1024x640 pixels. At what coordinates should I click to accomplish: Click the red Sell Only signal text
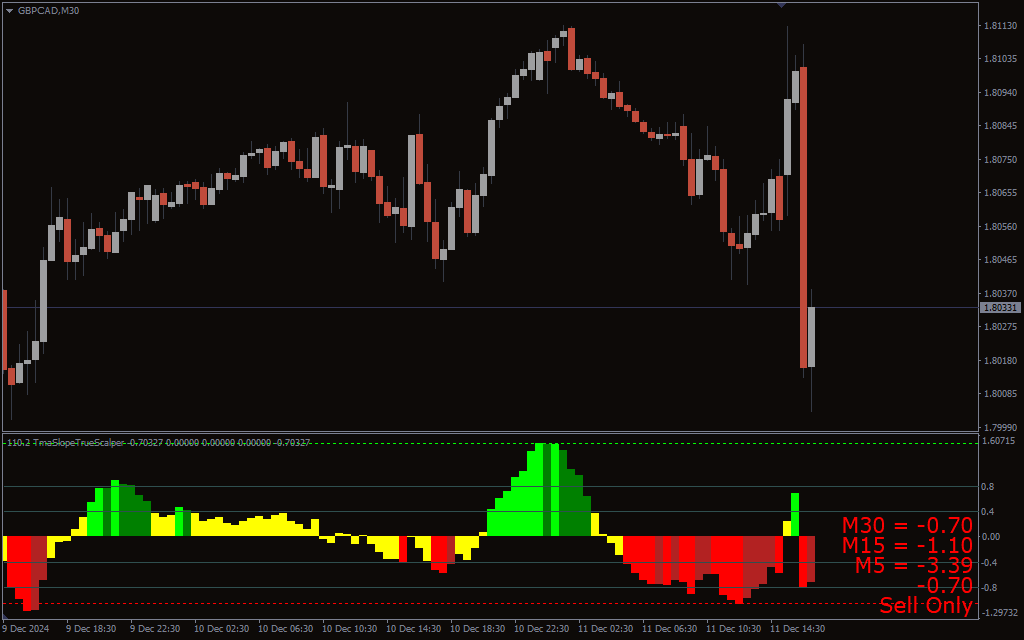[925, 605]
